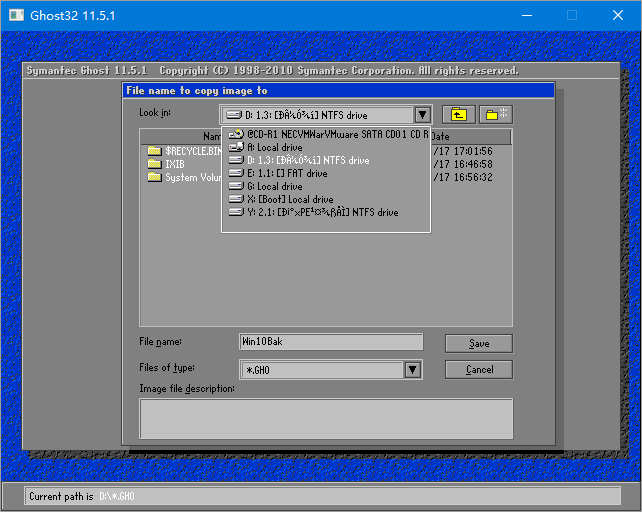Focus the File name field containing Win10Bak
Screen dimensions: 642x512
[331, 342]
